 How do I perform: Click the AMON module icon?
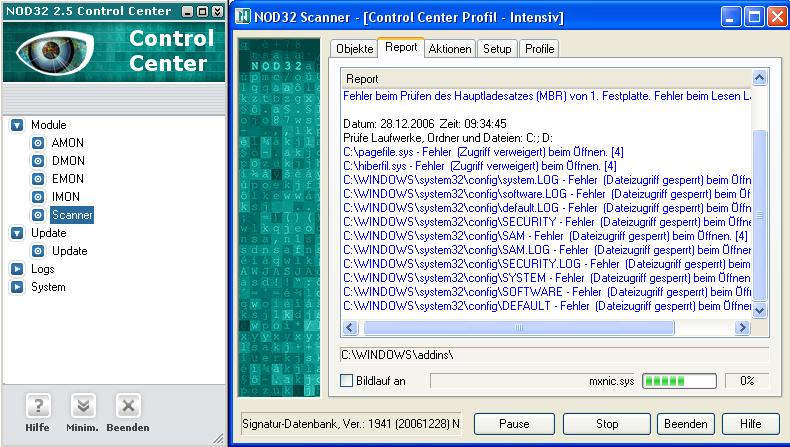pyautogui.click(x=38, y=143)
